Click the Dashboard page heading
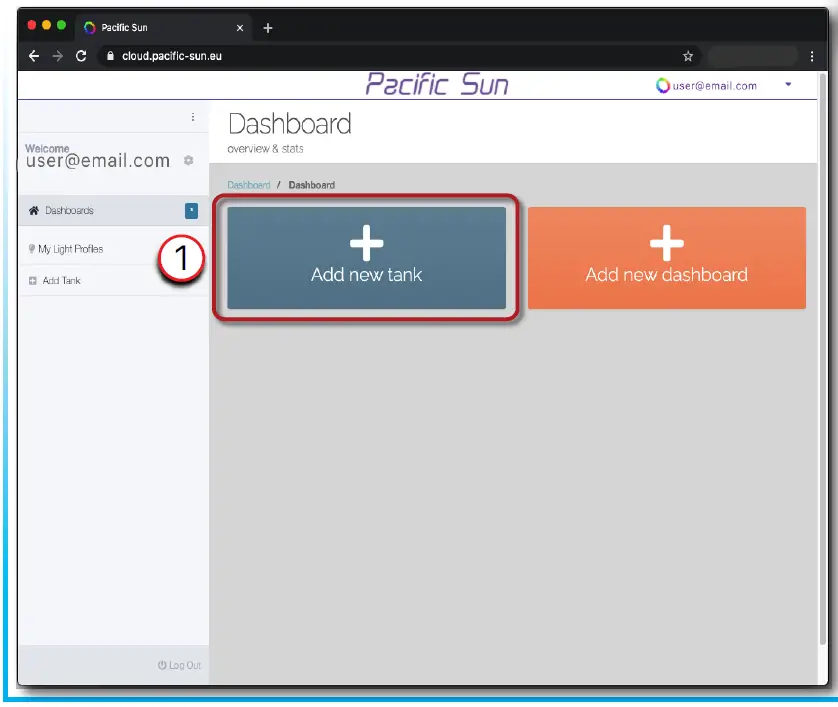Viewport: 838px width, 707px height. pos(290,124)
